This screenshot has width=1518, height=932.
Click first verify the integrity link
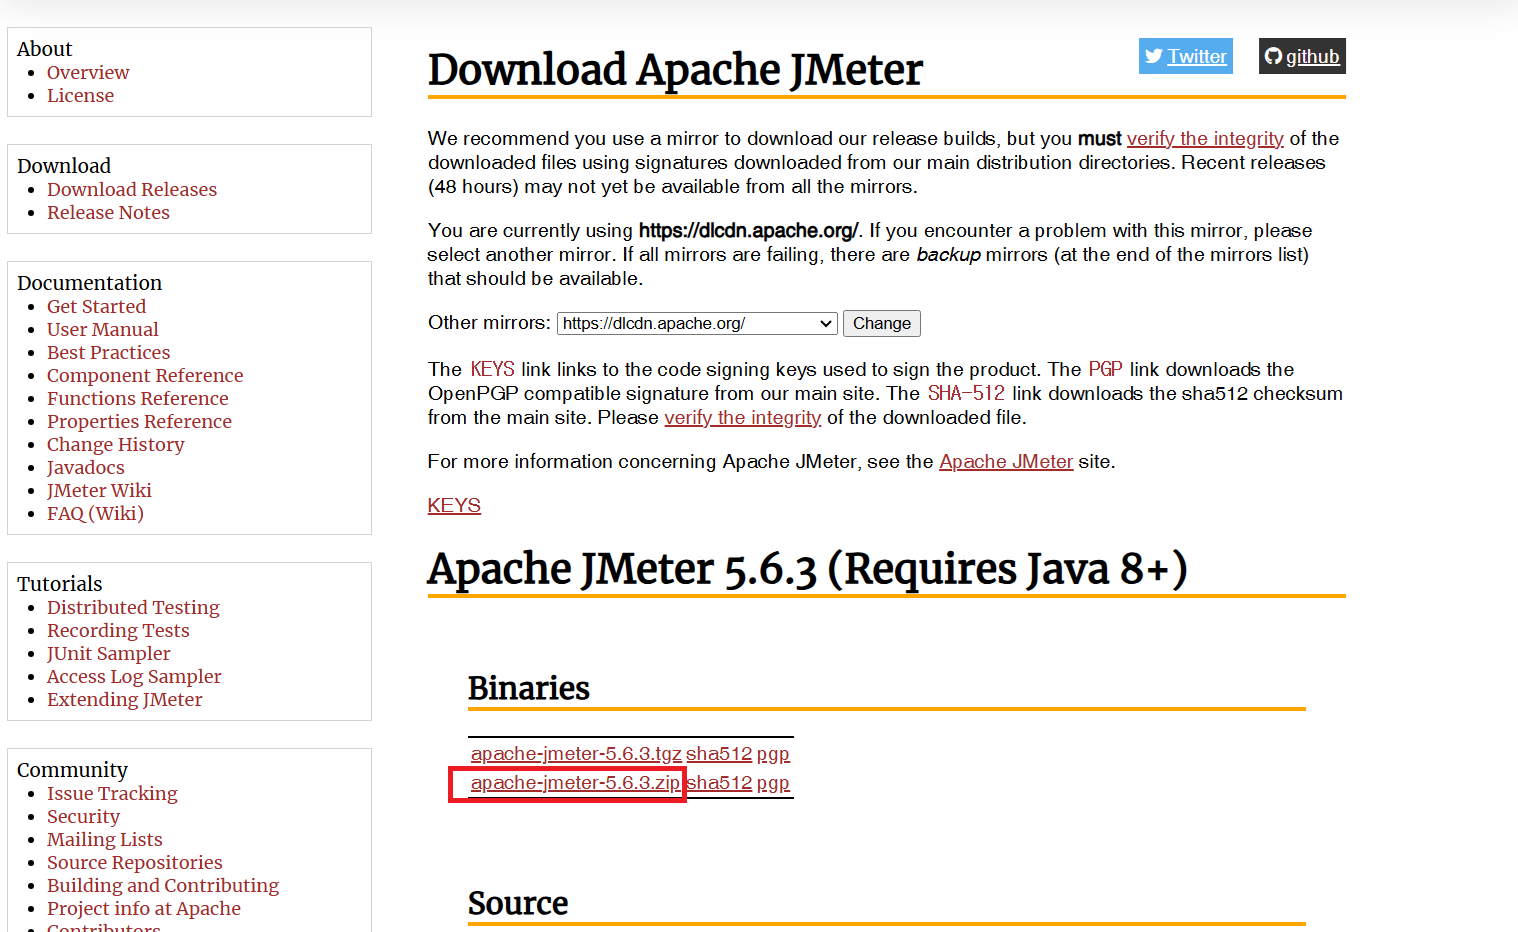pos(1205,138)
